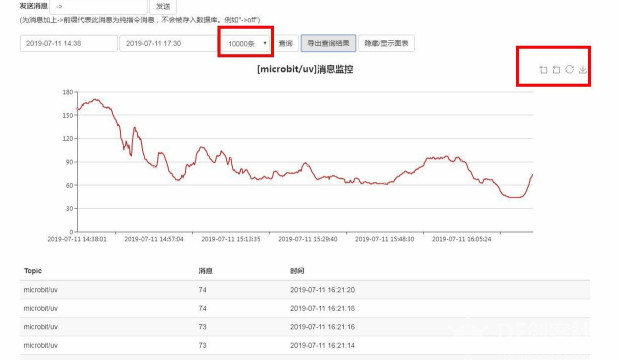The image size is (620, 360).
Task: Click the end time field 2019-07-11 17:30
Action: pyautogui.click(x=169, y=44)
